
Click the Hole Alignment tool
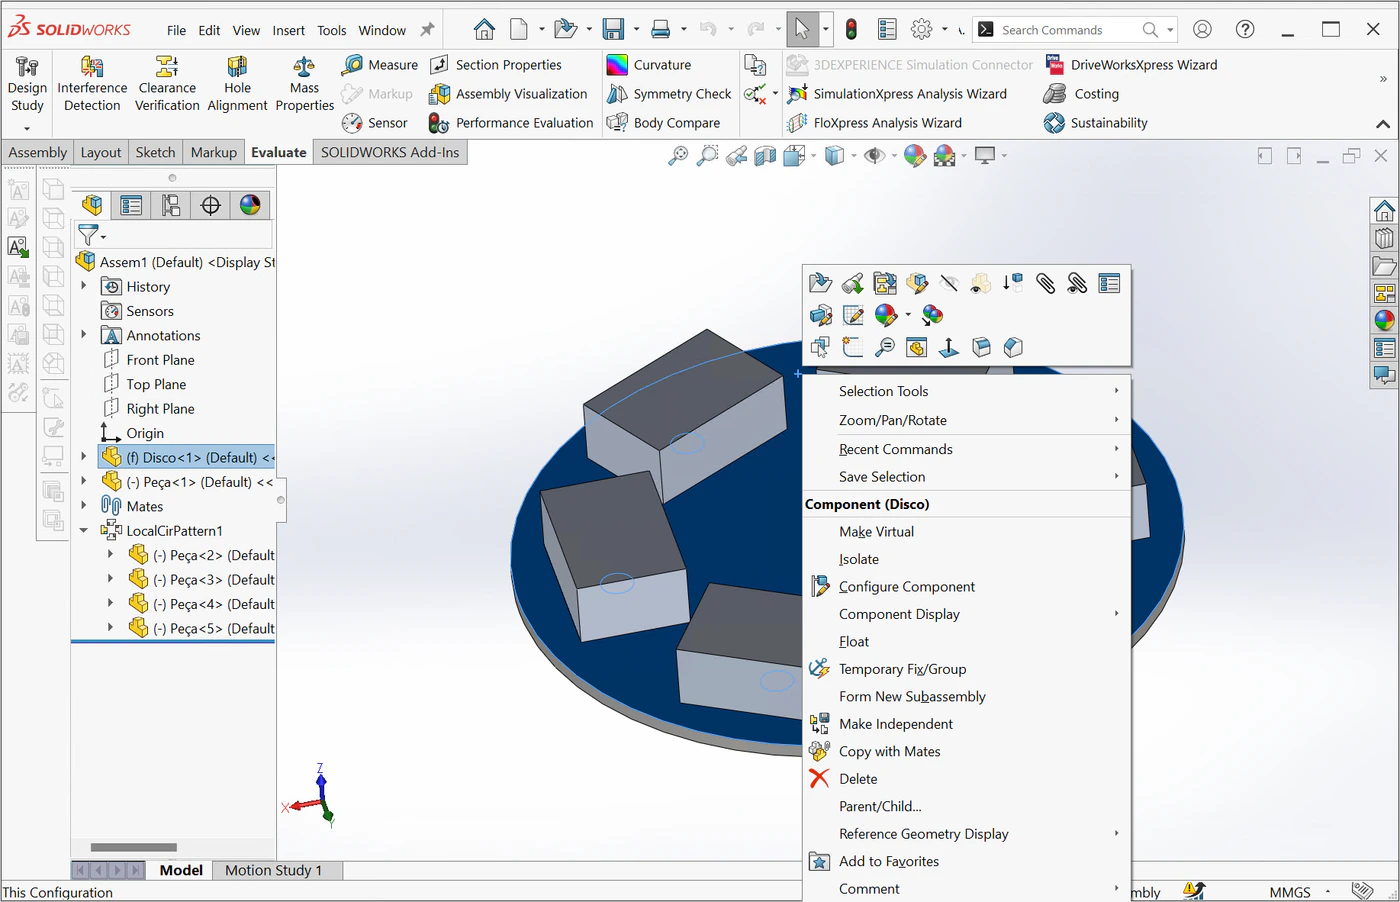coord(237,84)
